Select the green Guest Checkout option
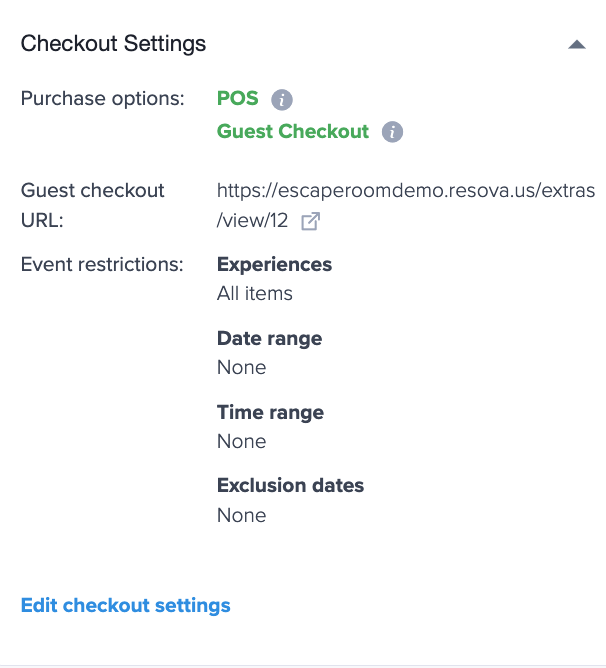606x668 pixels. (293, 131)
